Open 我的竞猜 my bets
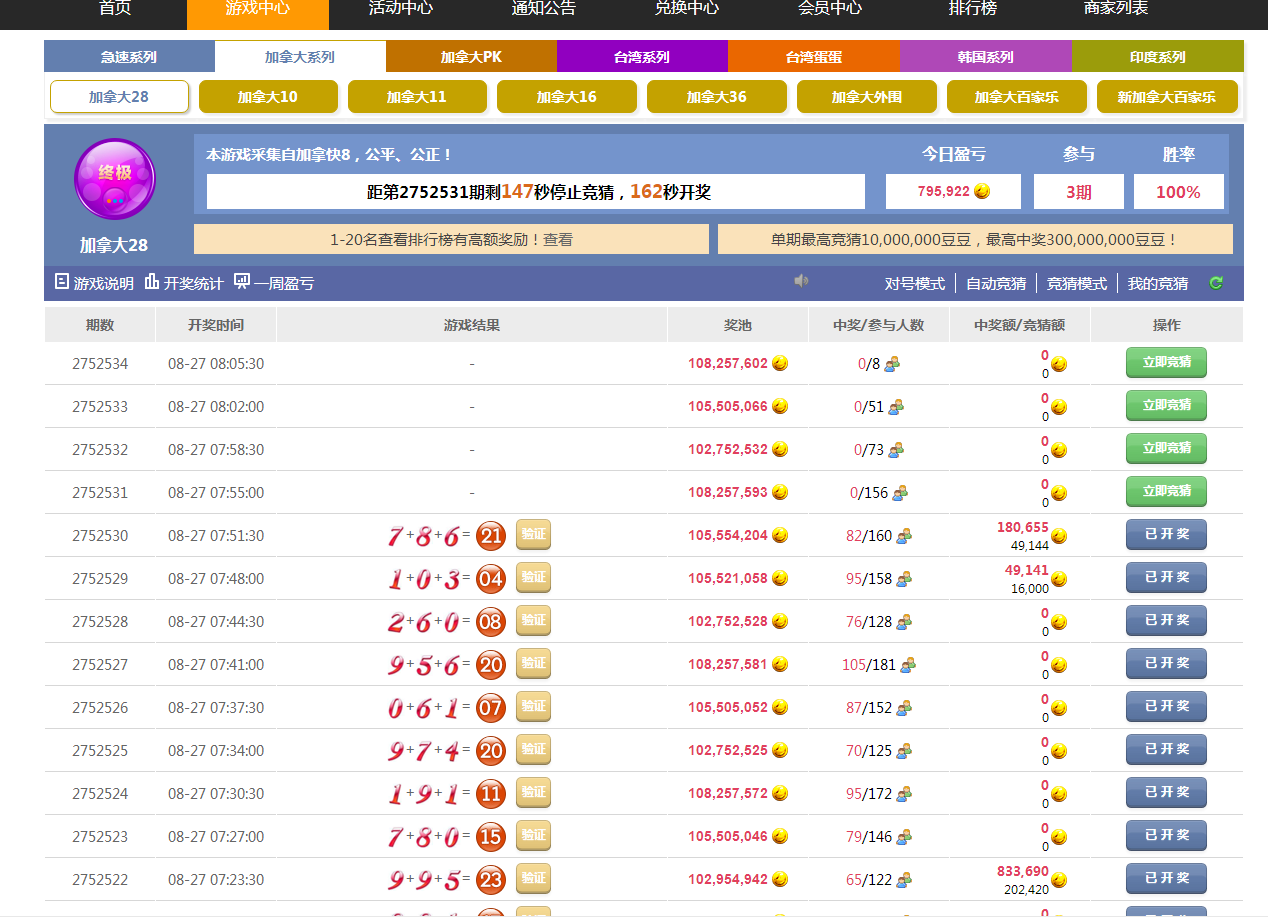 coord(1157,284)
